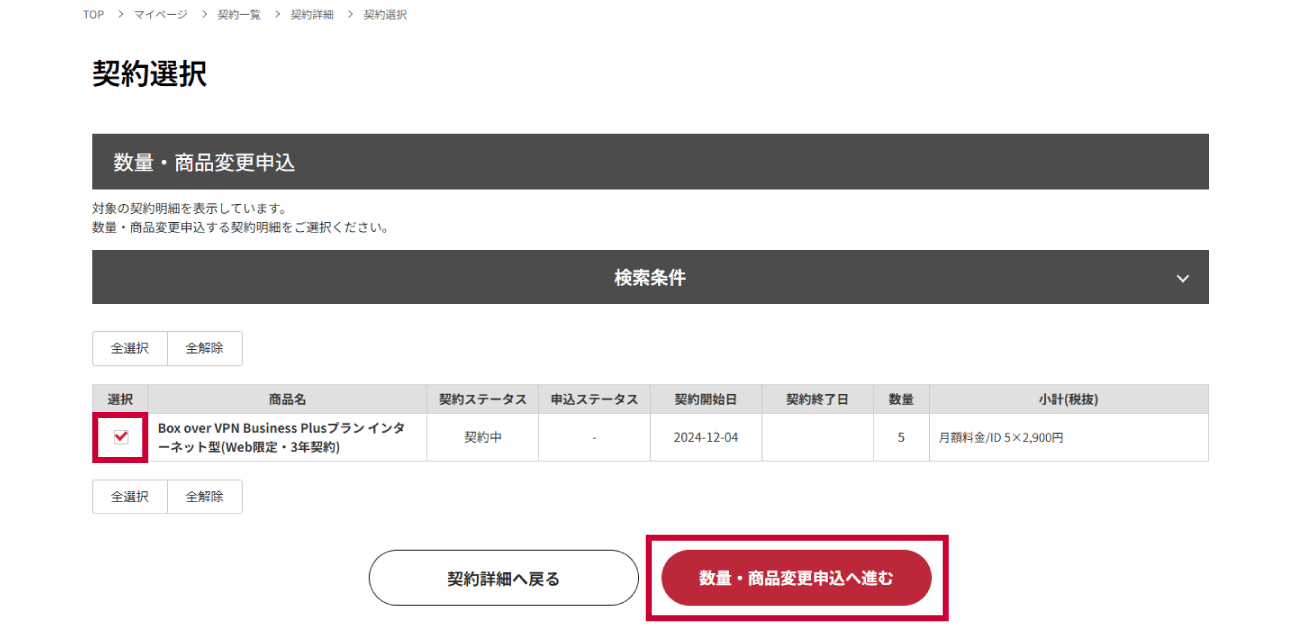Click the 商品名 column header
This screenshot has height=640, width=1304.
287,399
